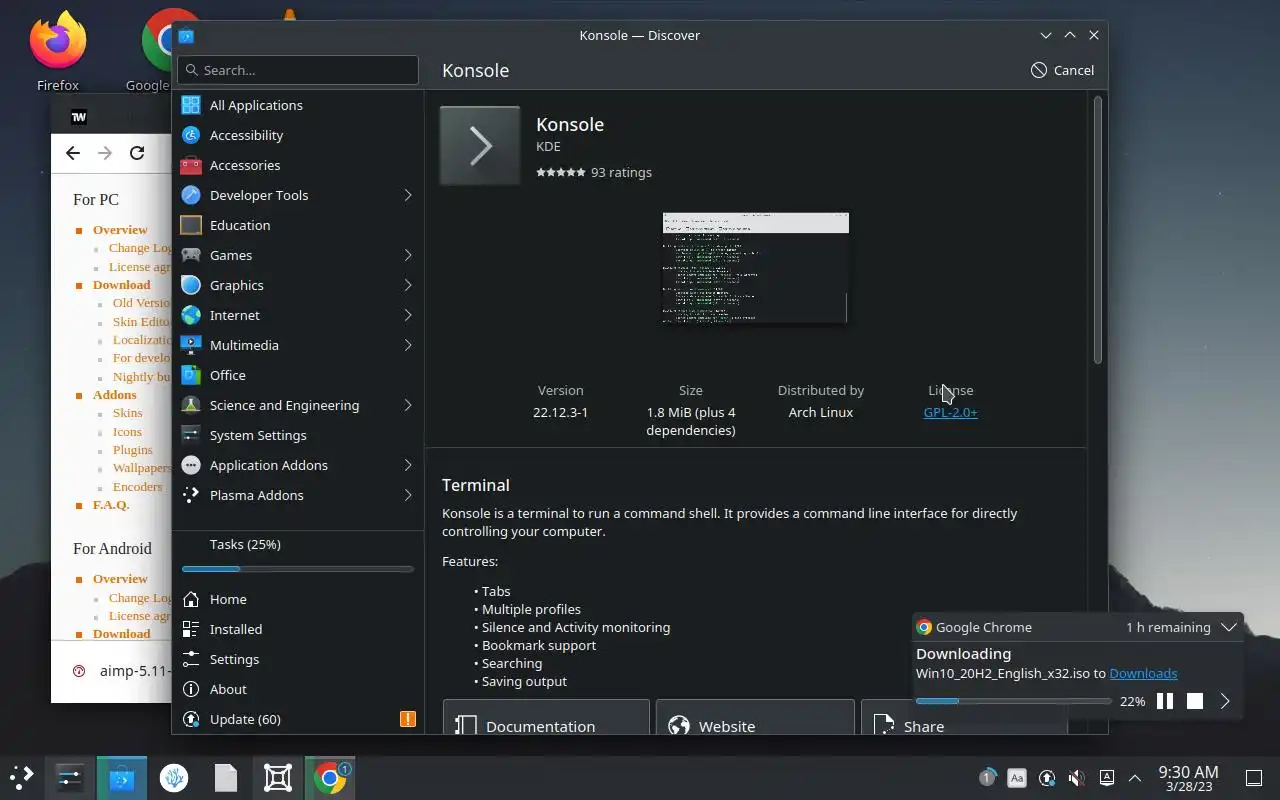Image resolution: width=1280 pixels, height=800 pixels.
Task: Click the download progress bar
Action: point(1013,701)
